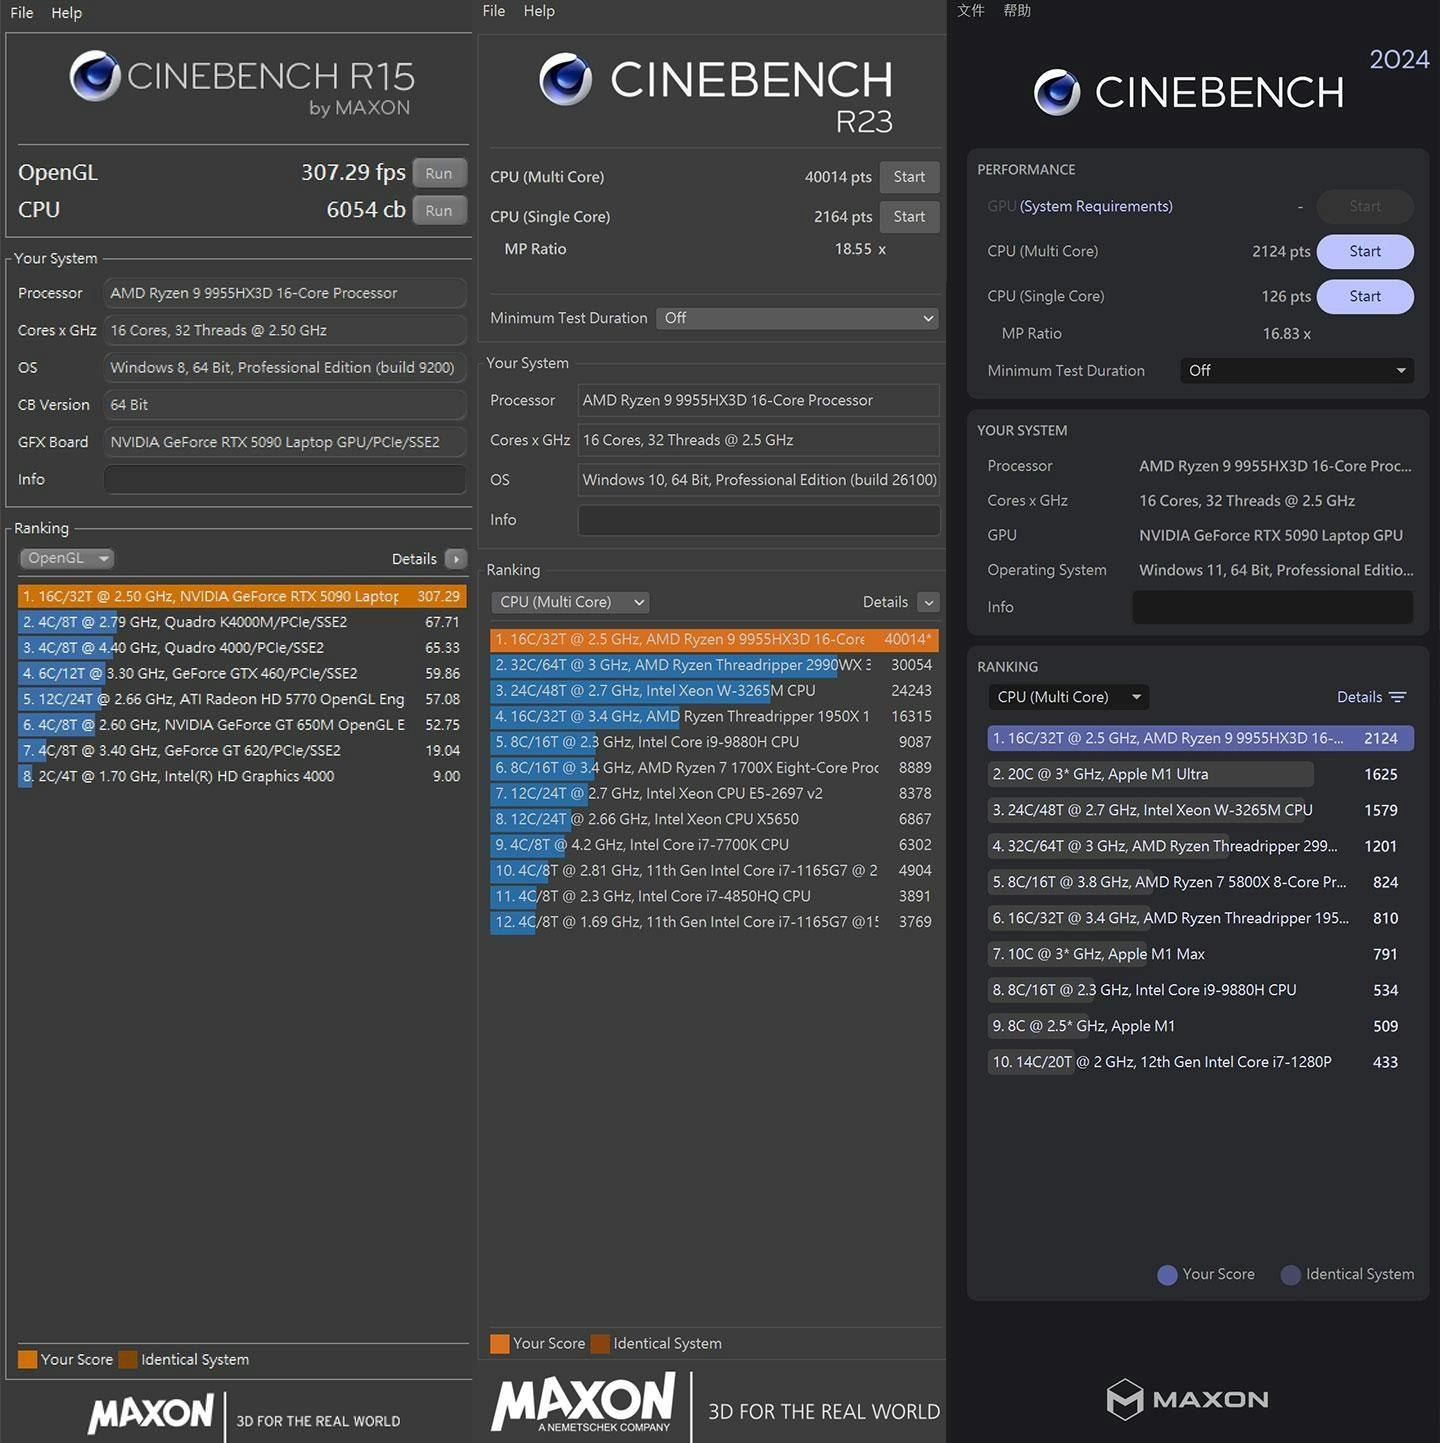Image resolution: width=1440 pixels, height=1443 pixels.
Task: Select RTX 5090 Laptop ranking row in R15
Action: [x=242, y=596]
